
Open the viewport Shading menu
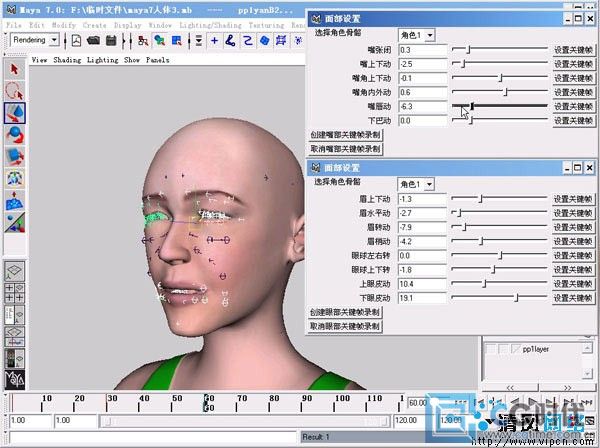coord(67,60)
